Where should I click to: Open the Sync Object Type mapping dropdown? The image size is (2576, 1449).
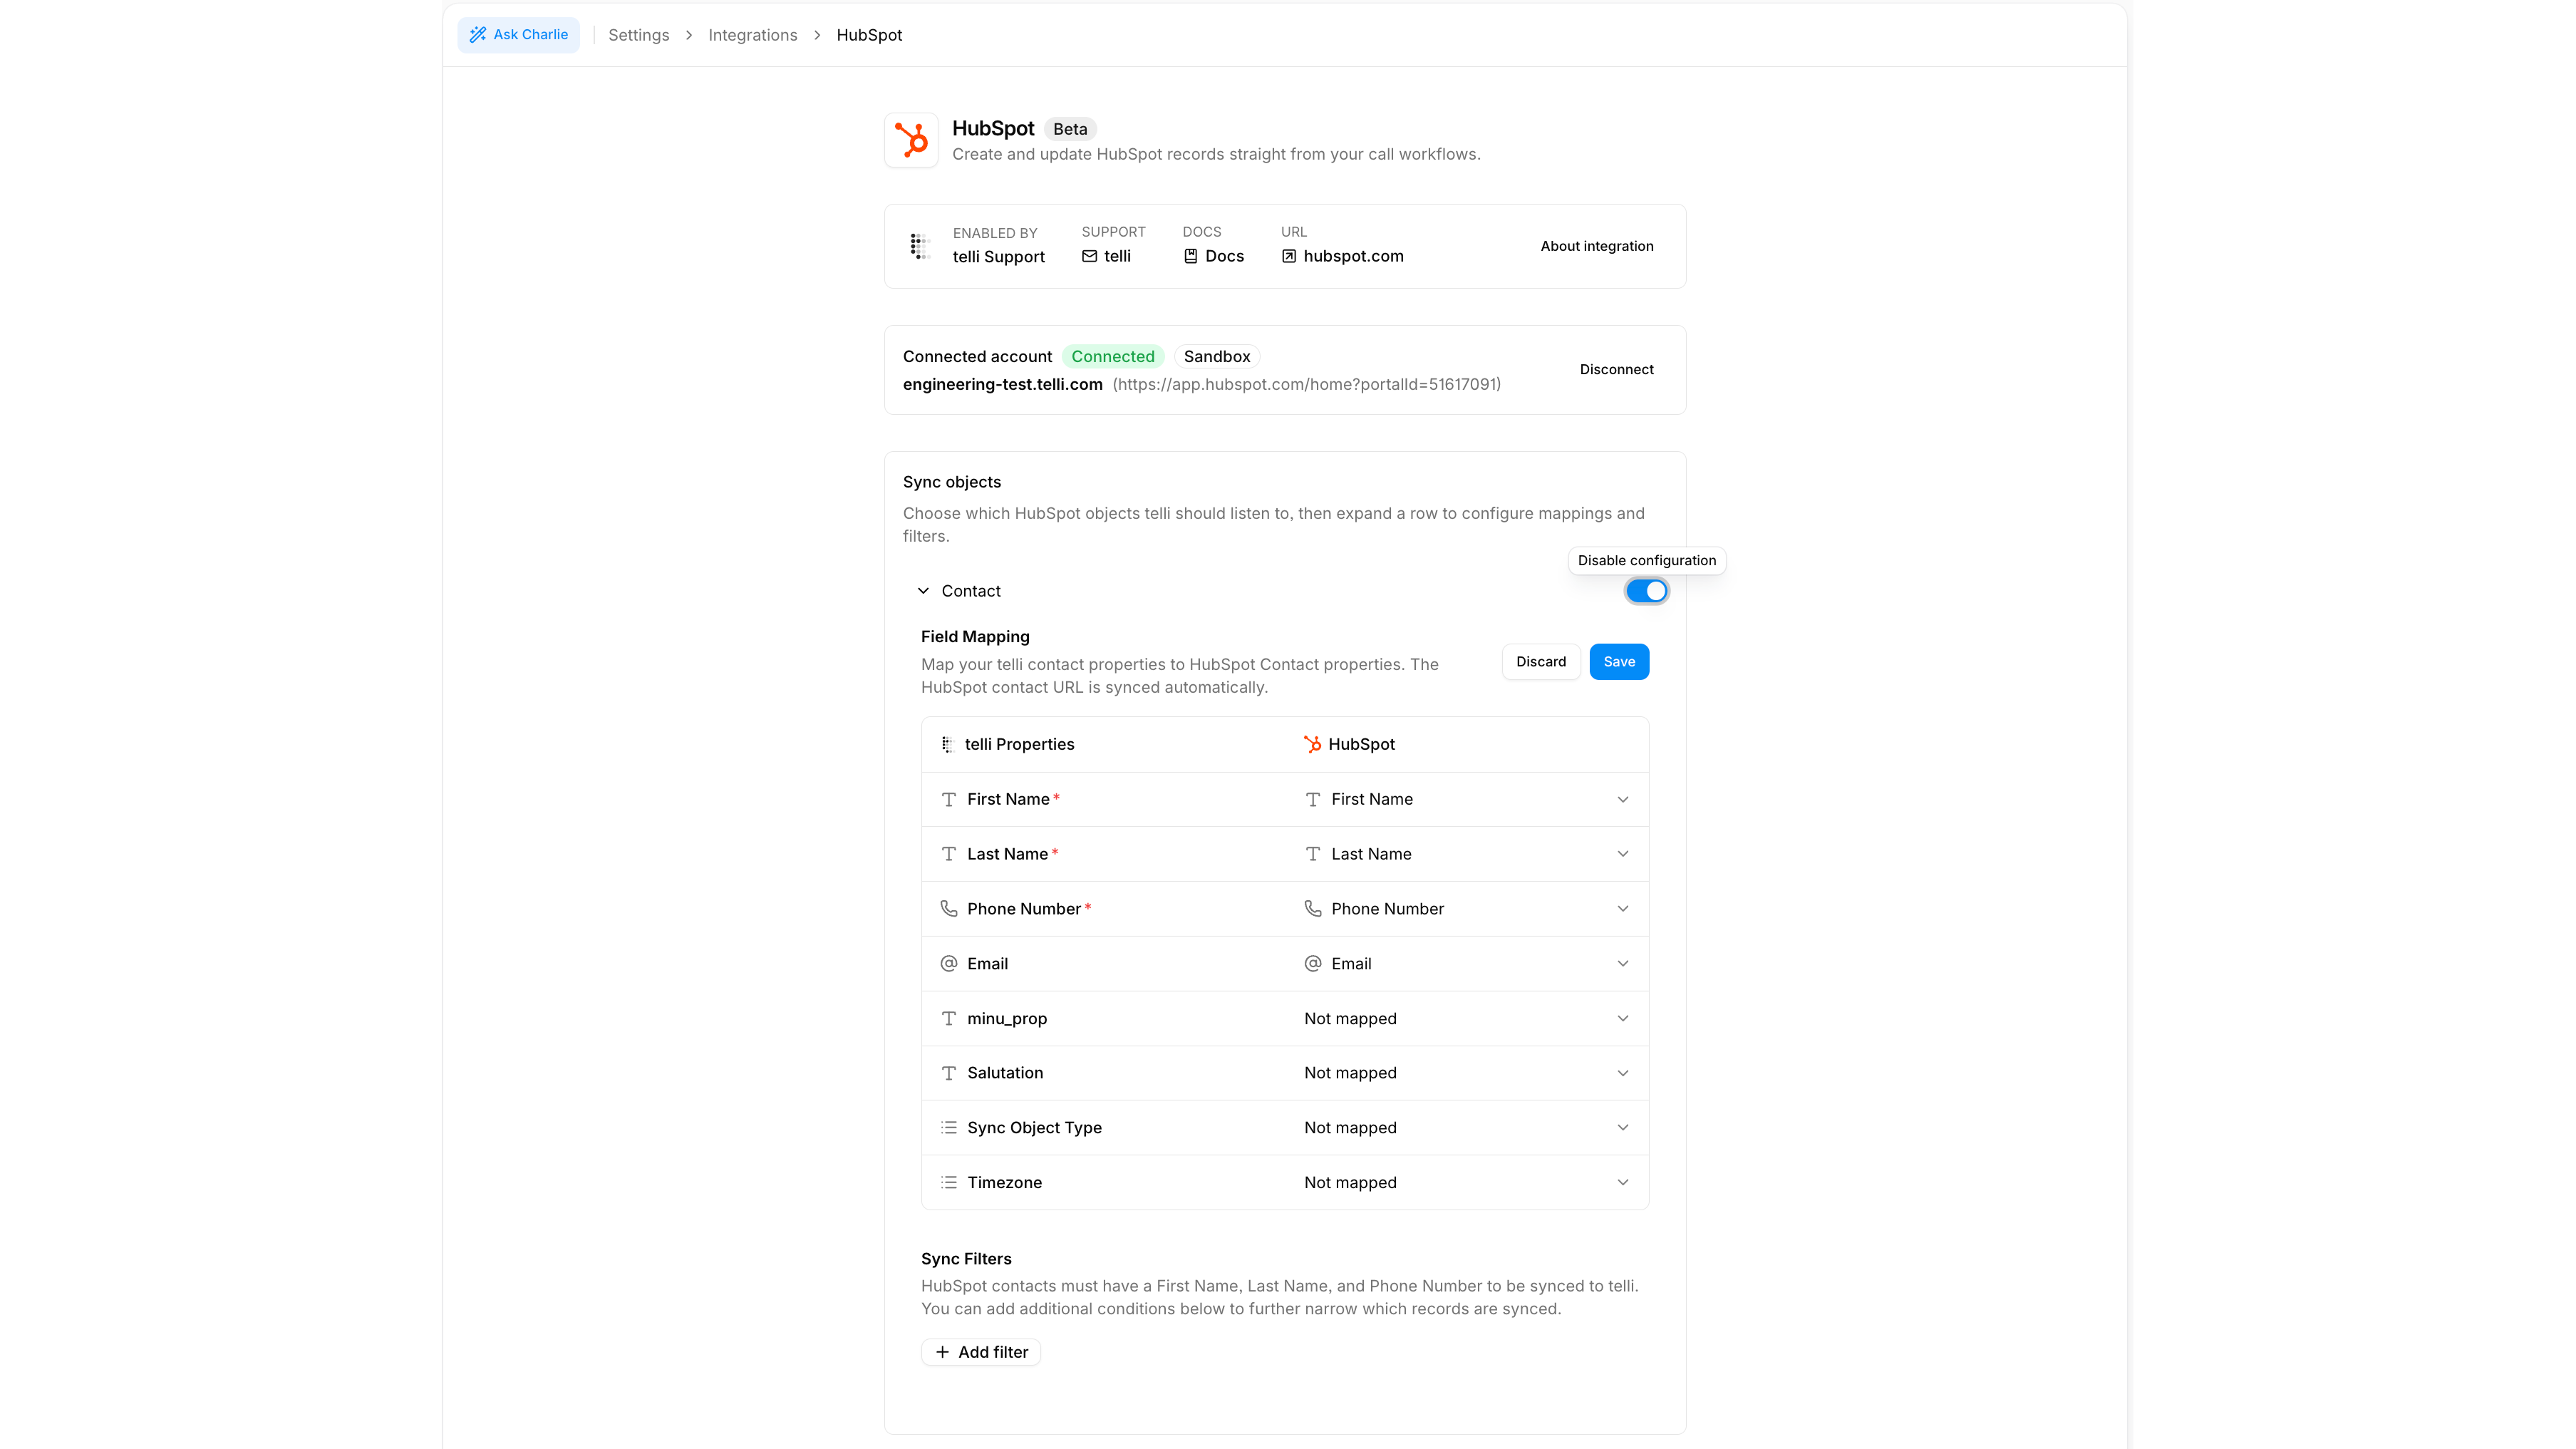click(1466, 1127)
